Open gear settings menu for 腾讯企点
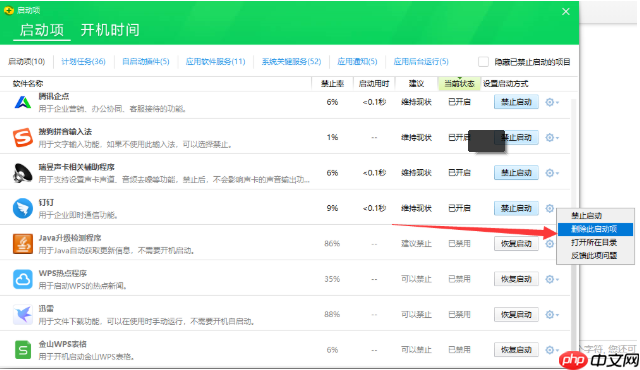 552,102
